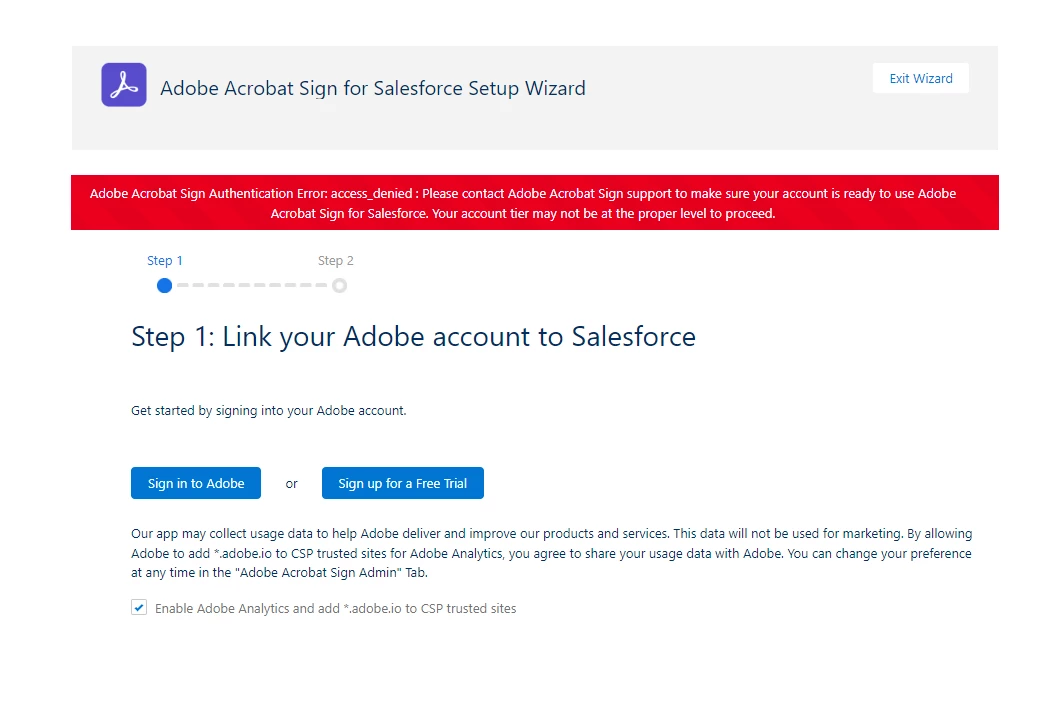
Task: Uncheck the Enable Adobe Analytics checkbox
Action: pos(139,607)
